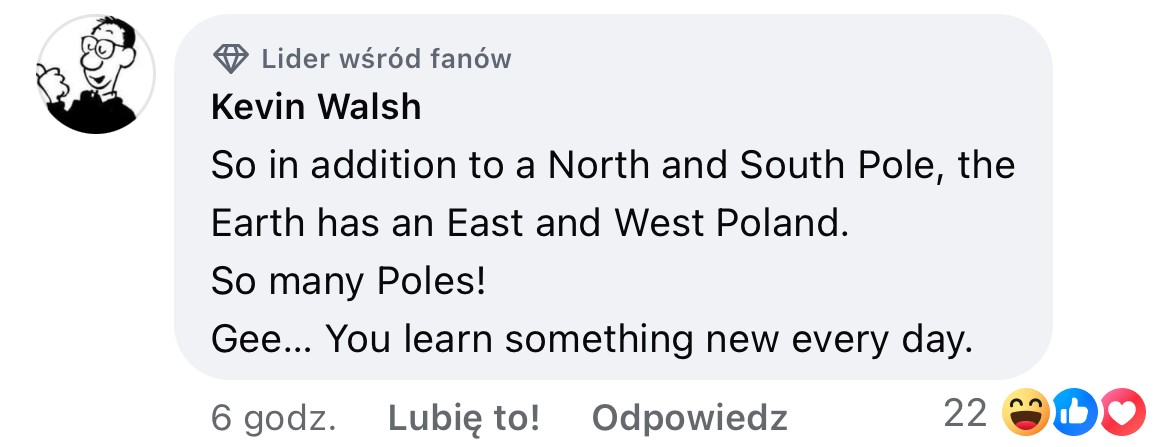1170x447 pixels.
Task: Open Kevin Walsh's cartoon profile picture
Action: point(96,75)
